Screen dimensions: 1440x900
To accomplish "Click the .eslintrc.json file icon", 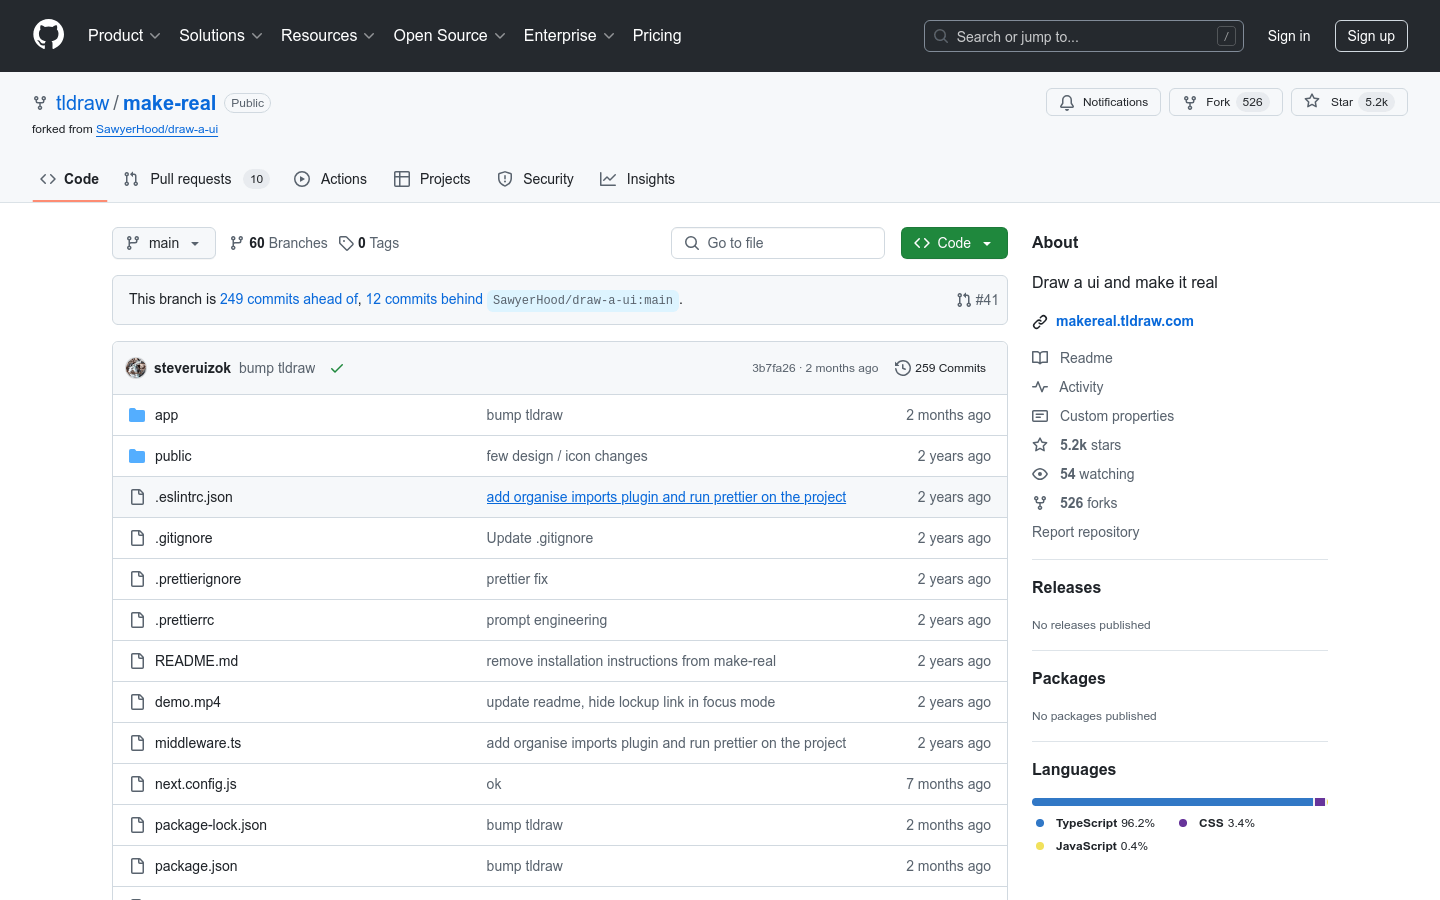I will click(137, 497).
